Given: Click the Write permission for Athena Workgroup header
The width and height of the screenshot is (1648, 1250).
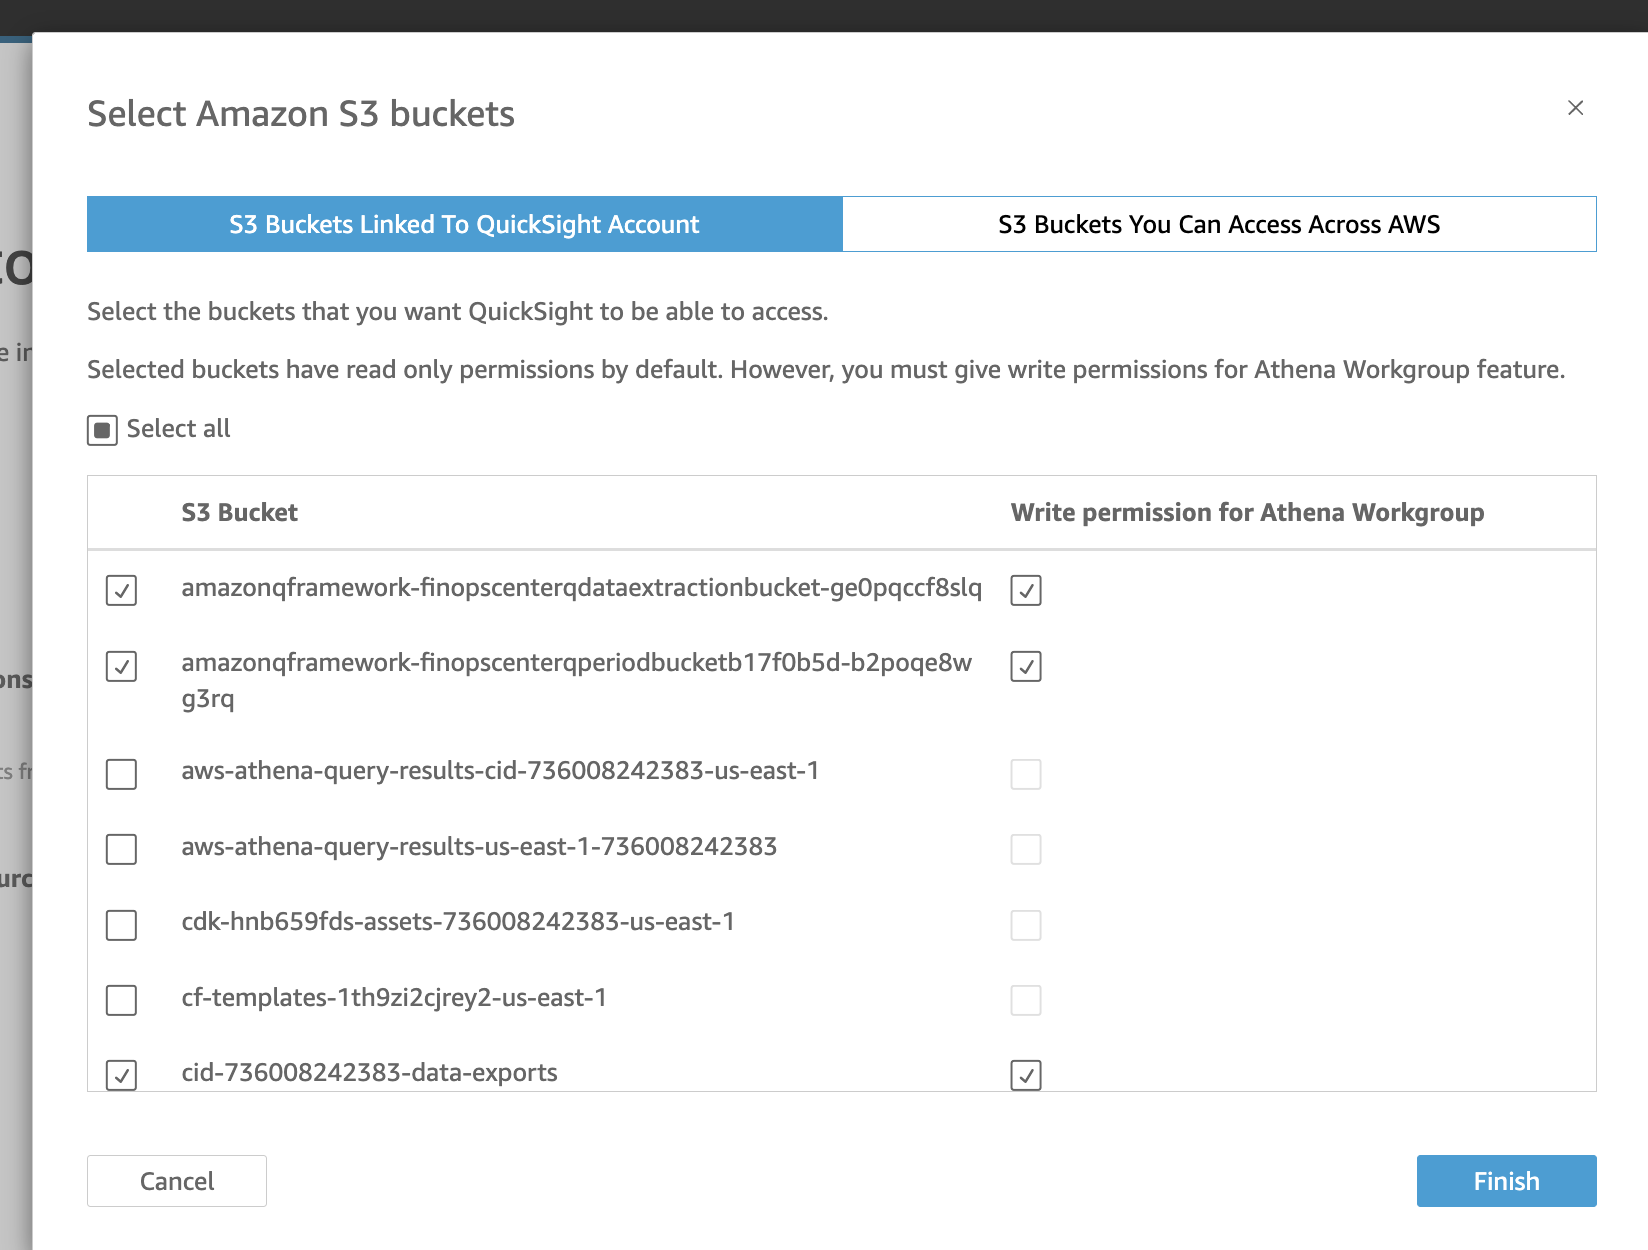Looking at the screenshot, I should (1247, 513).
